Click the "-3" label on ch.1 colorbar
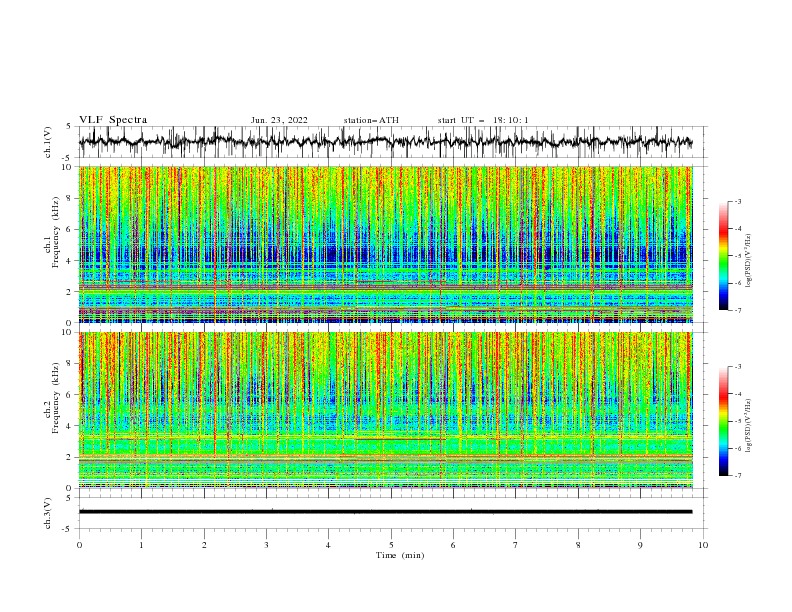The height and width of the screenshot is (612, 792). coord(738,201)
